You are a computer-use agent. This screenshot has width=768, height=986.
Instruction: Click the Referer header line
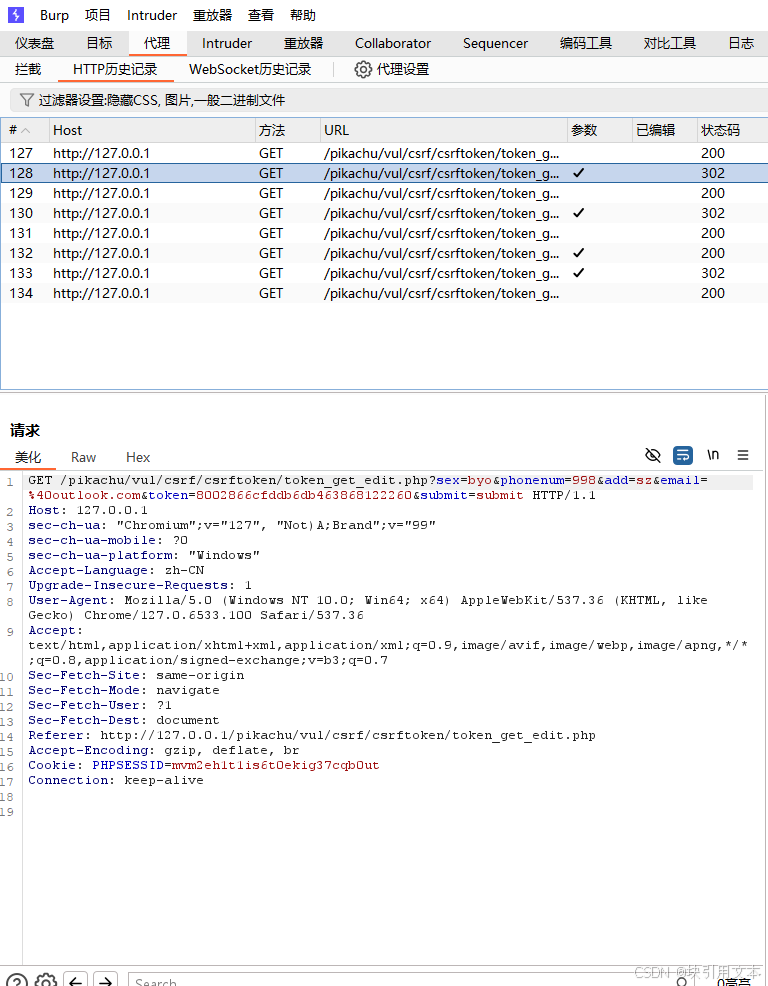pos(312,735)
